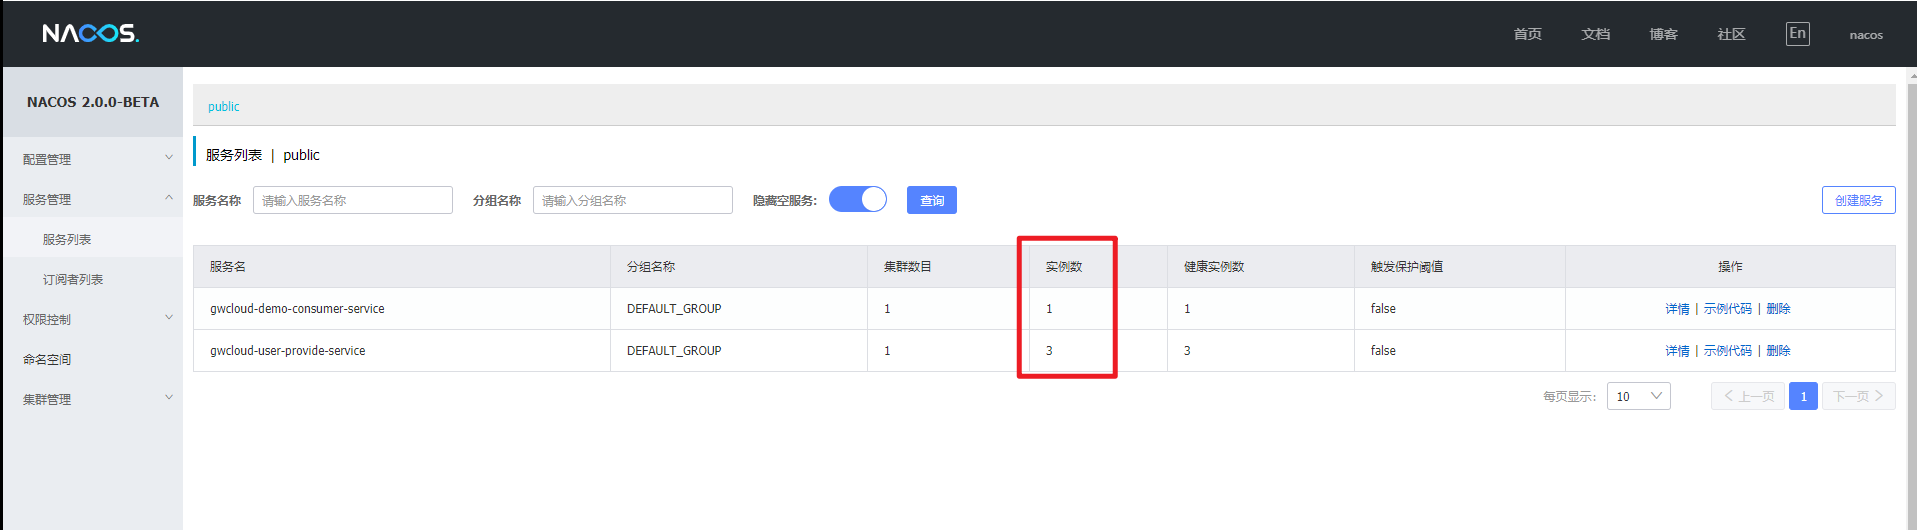Viewport: 1917px width, 530px height.
Task: Open 示例代码 for gwcloud-demo-consumer-service
Action: click(x=1727, y=309)
